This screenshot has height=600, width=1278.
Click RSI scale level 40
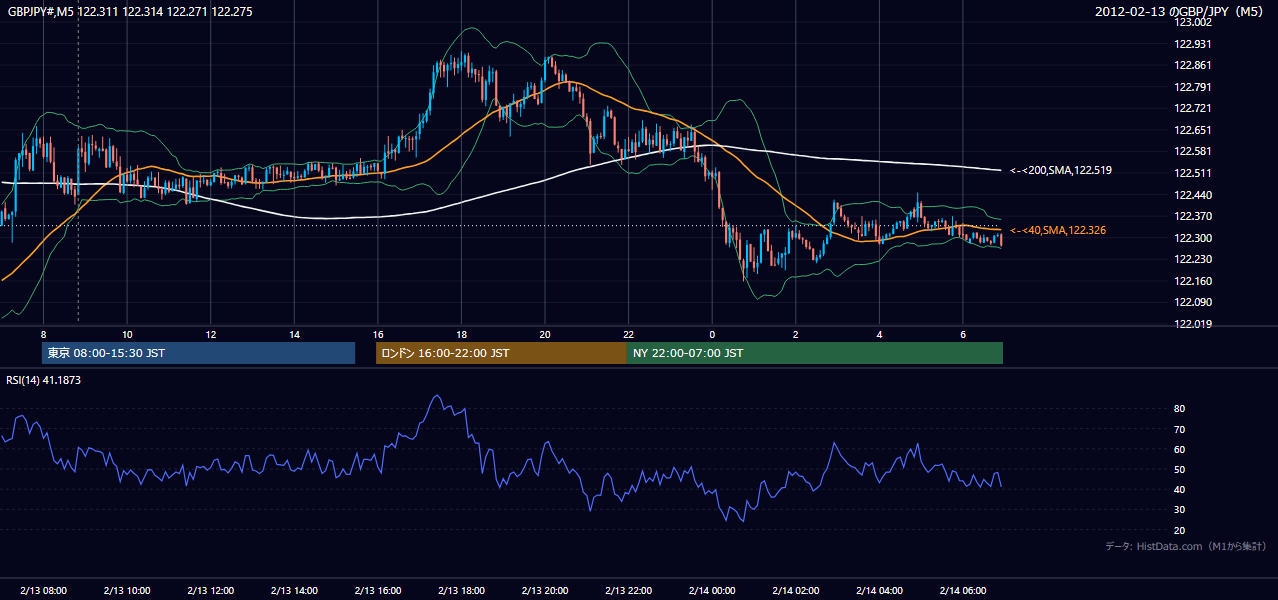click(x=1180, y=489)
